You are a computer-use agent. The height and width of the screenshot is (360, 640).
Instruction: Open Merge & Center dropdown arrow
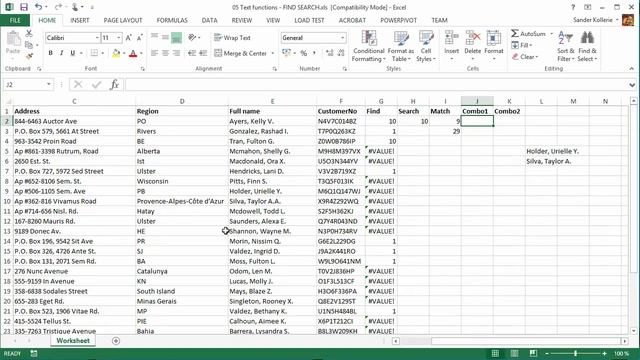tap(273, 53)
